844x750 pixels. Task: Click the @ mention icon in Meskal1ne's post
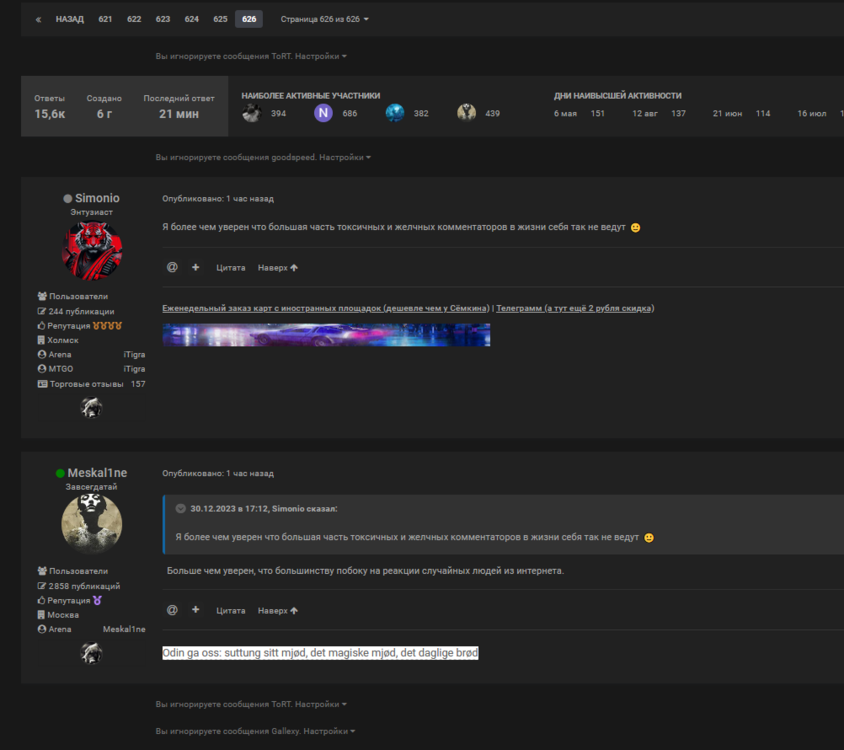tap(172, 610)
